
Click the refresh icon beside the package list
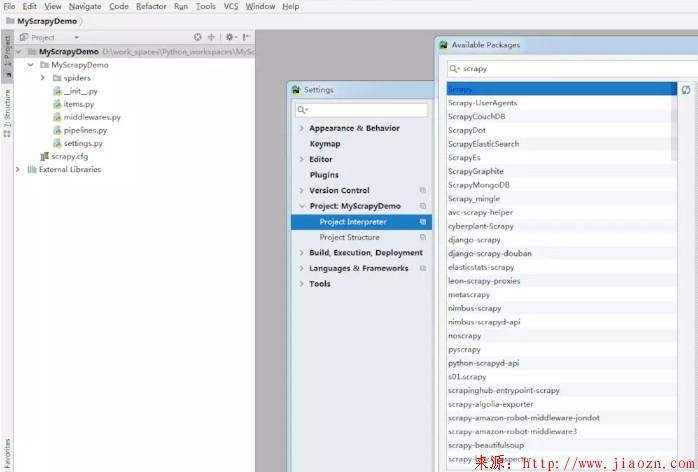click(x=686, y=90)
